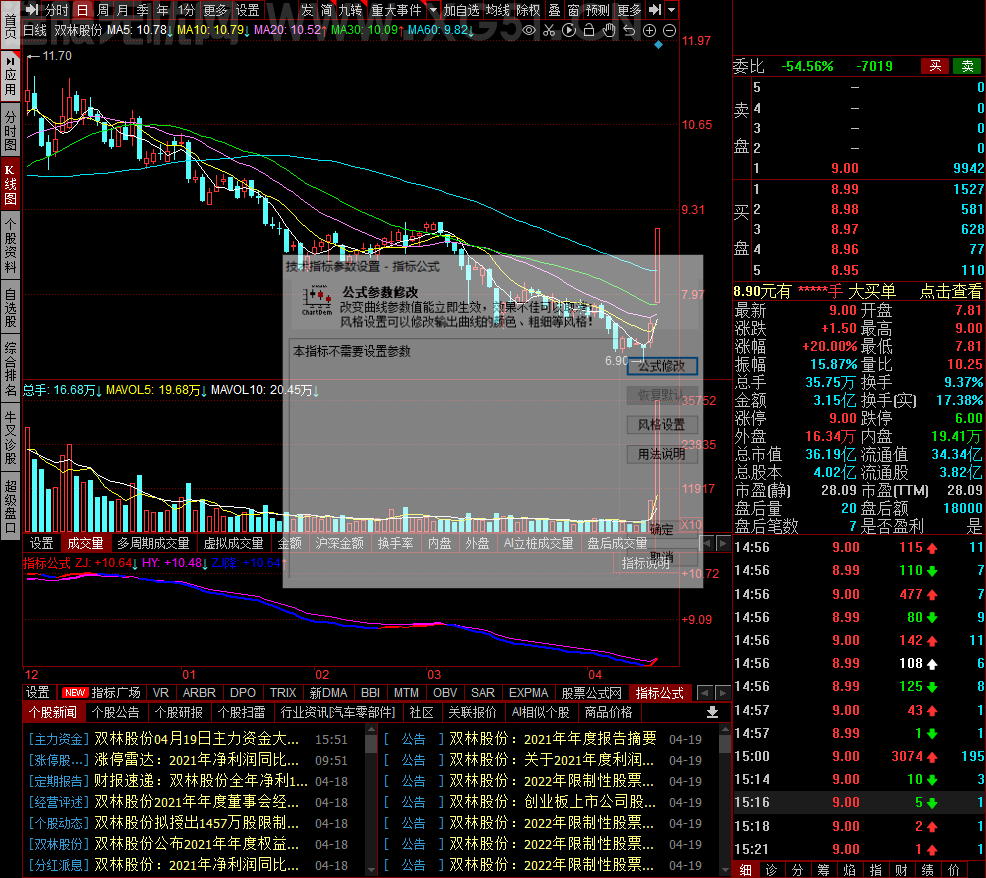The image size is (986, 878).
Task: Open 超级盘口 in the left sidebar
Action: [x=11, y=506]
